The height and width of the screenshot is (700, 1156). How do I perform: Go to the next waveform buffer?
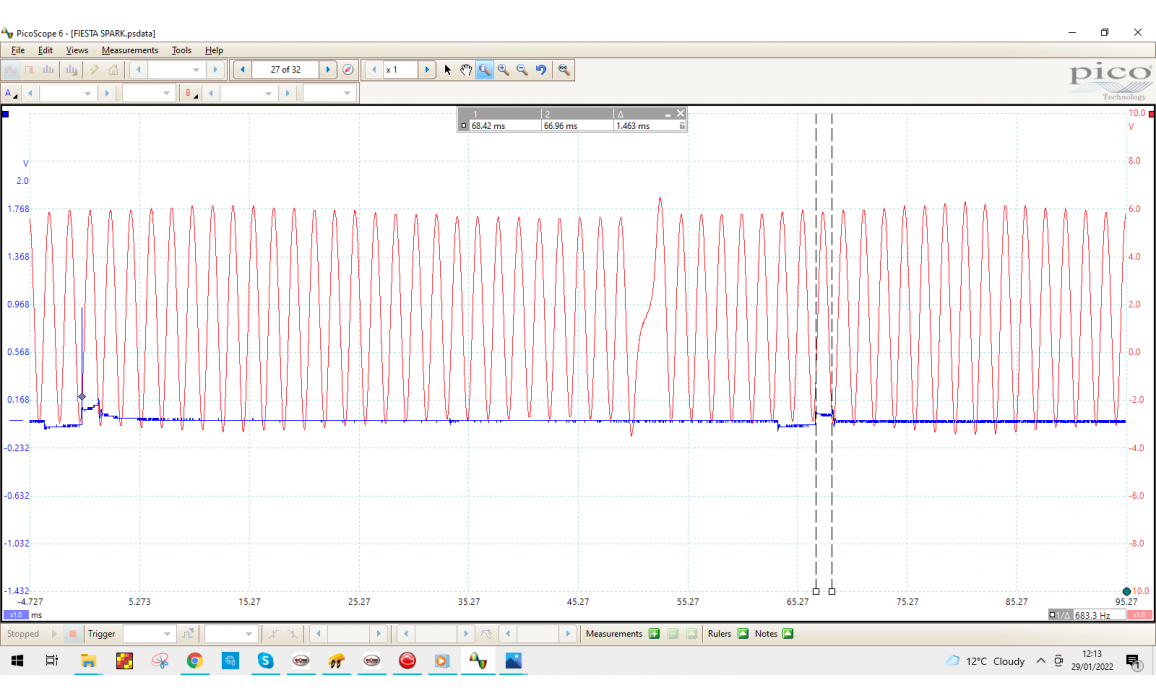328,70
